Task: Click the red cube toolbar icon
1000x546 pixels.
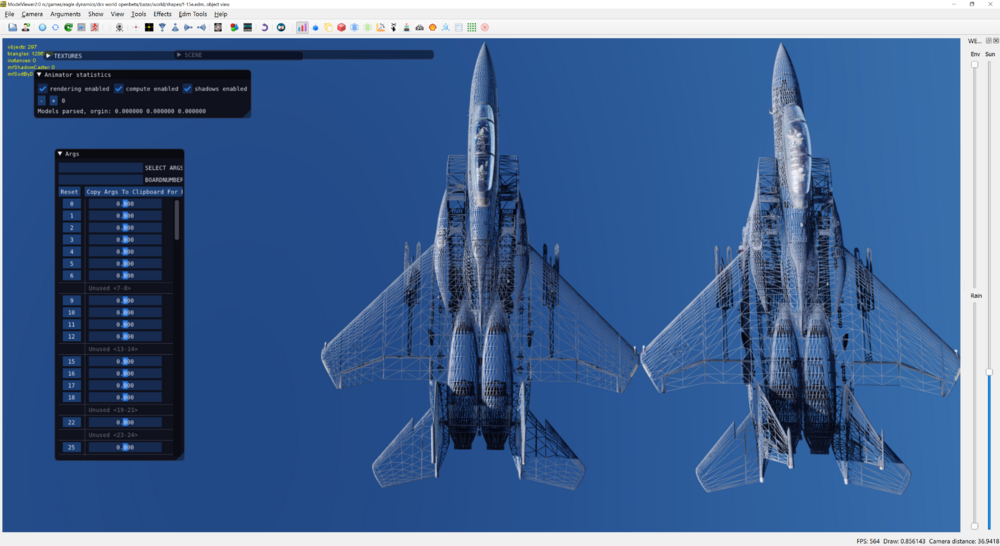Action: click(x=341, y=27)
